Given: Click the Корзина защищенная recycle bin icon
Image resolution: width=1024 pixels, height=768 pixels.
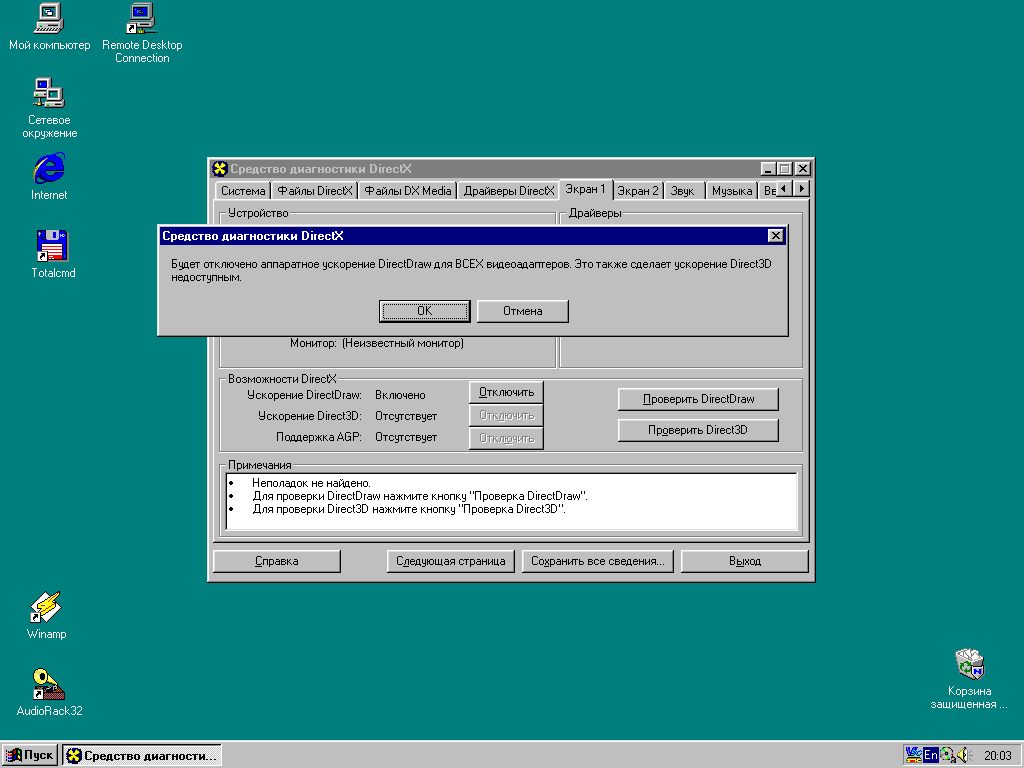Looking at the screenshot, I should coord(969,663).
